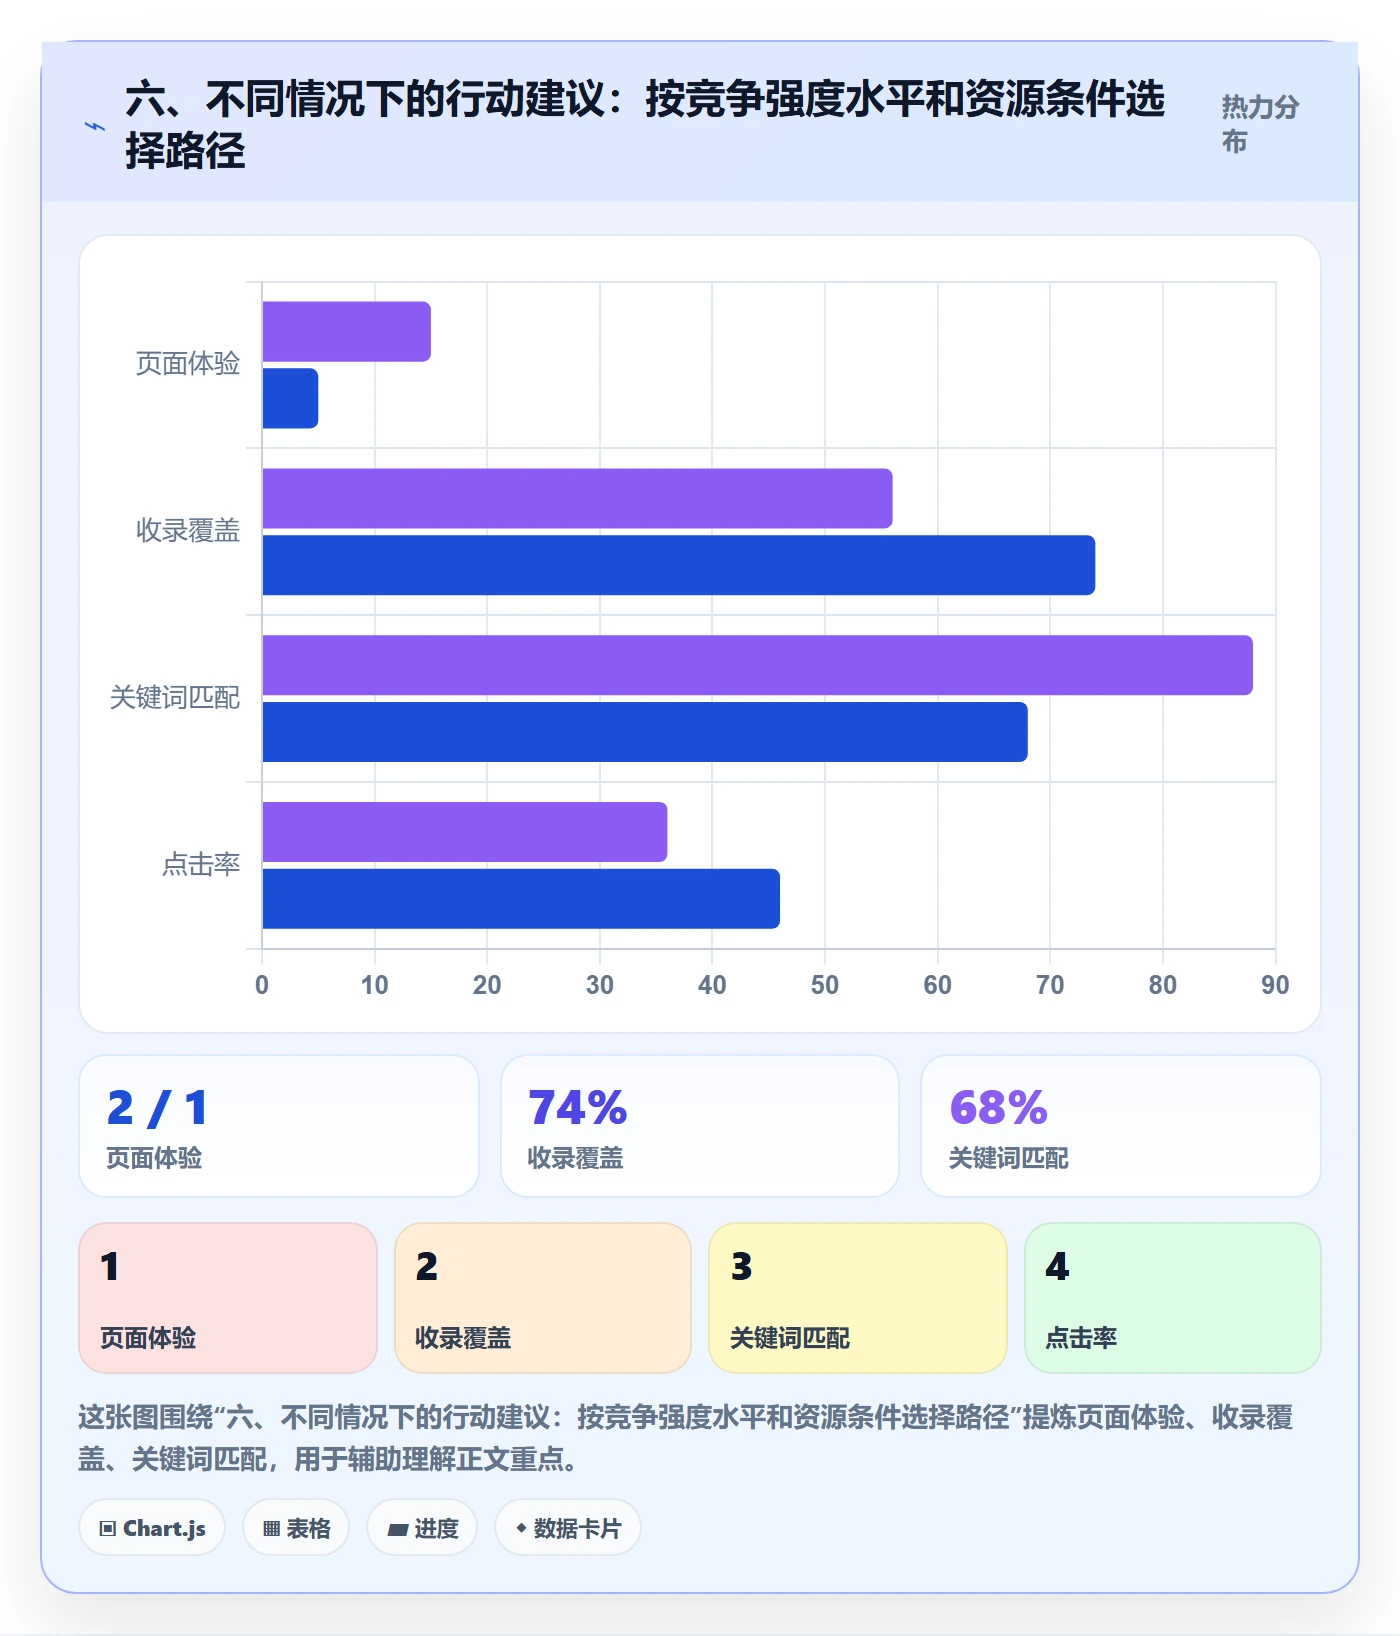Click the x-axis tick labeled 40
This screenshot has width=1400, height=1636.
(x=712, y=985)
